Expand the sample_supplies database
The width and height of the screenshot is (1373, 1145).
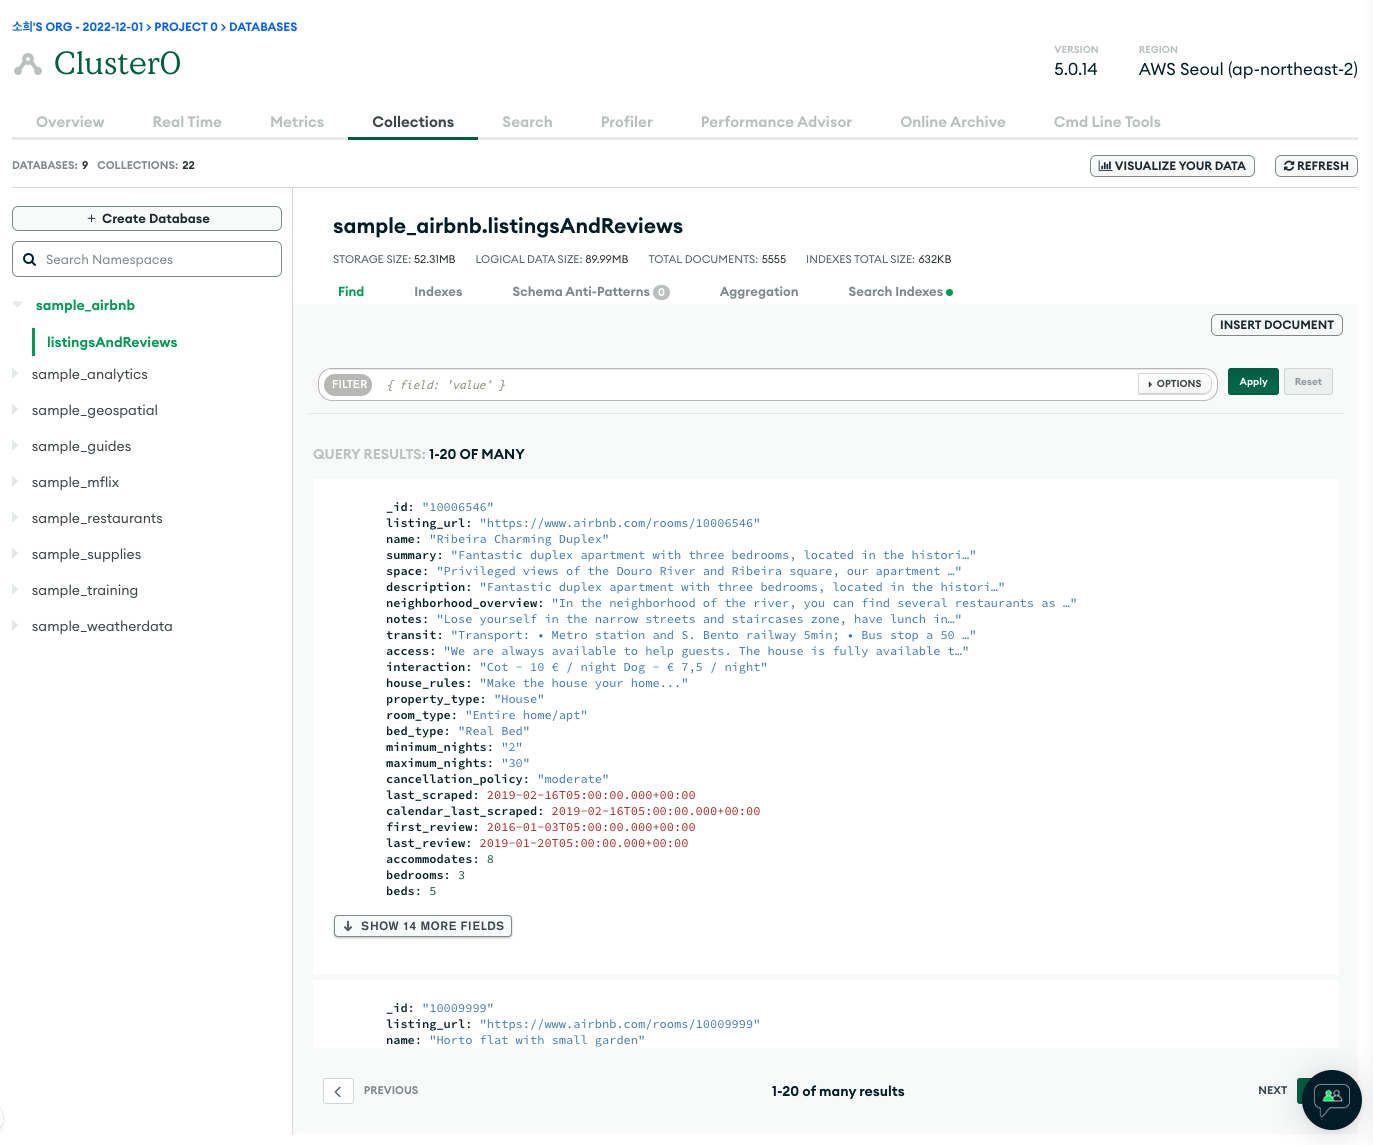click(x=15, y=554)
